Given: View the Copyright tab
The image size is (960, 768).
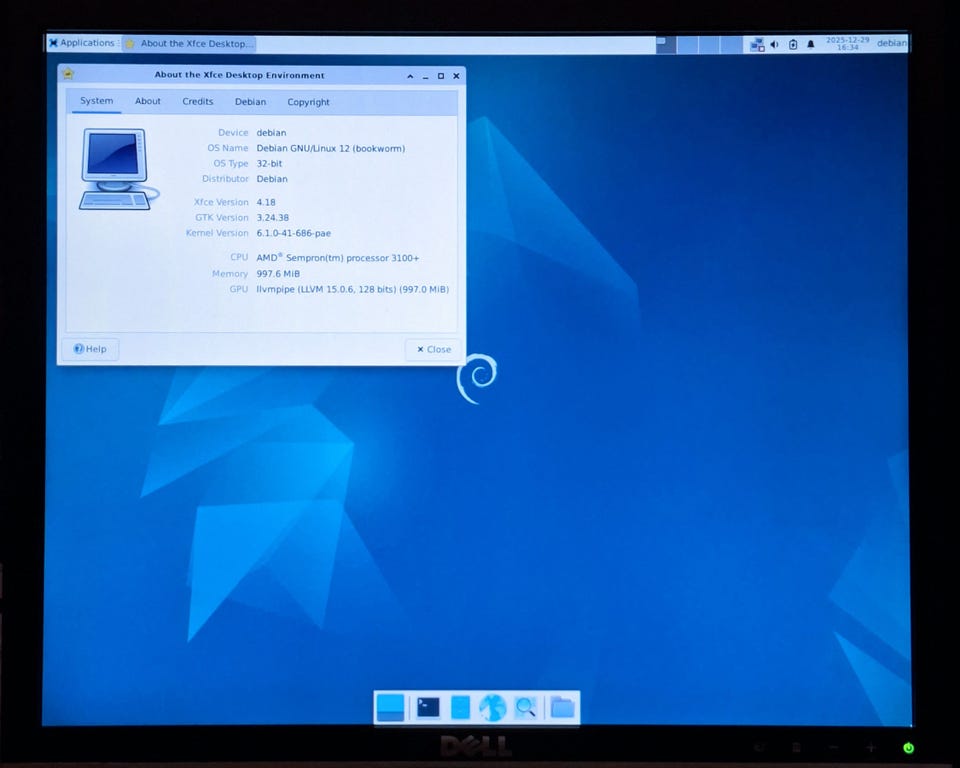Looking at the screenshot, I should tap(309, 102).
